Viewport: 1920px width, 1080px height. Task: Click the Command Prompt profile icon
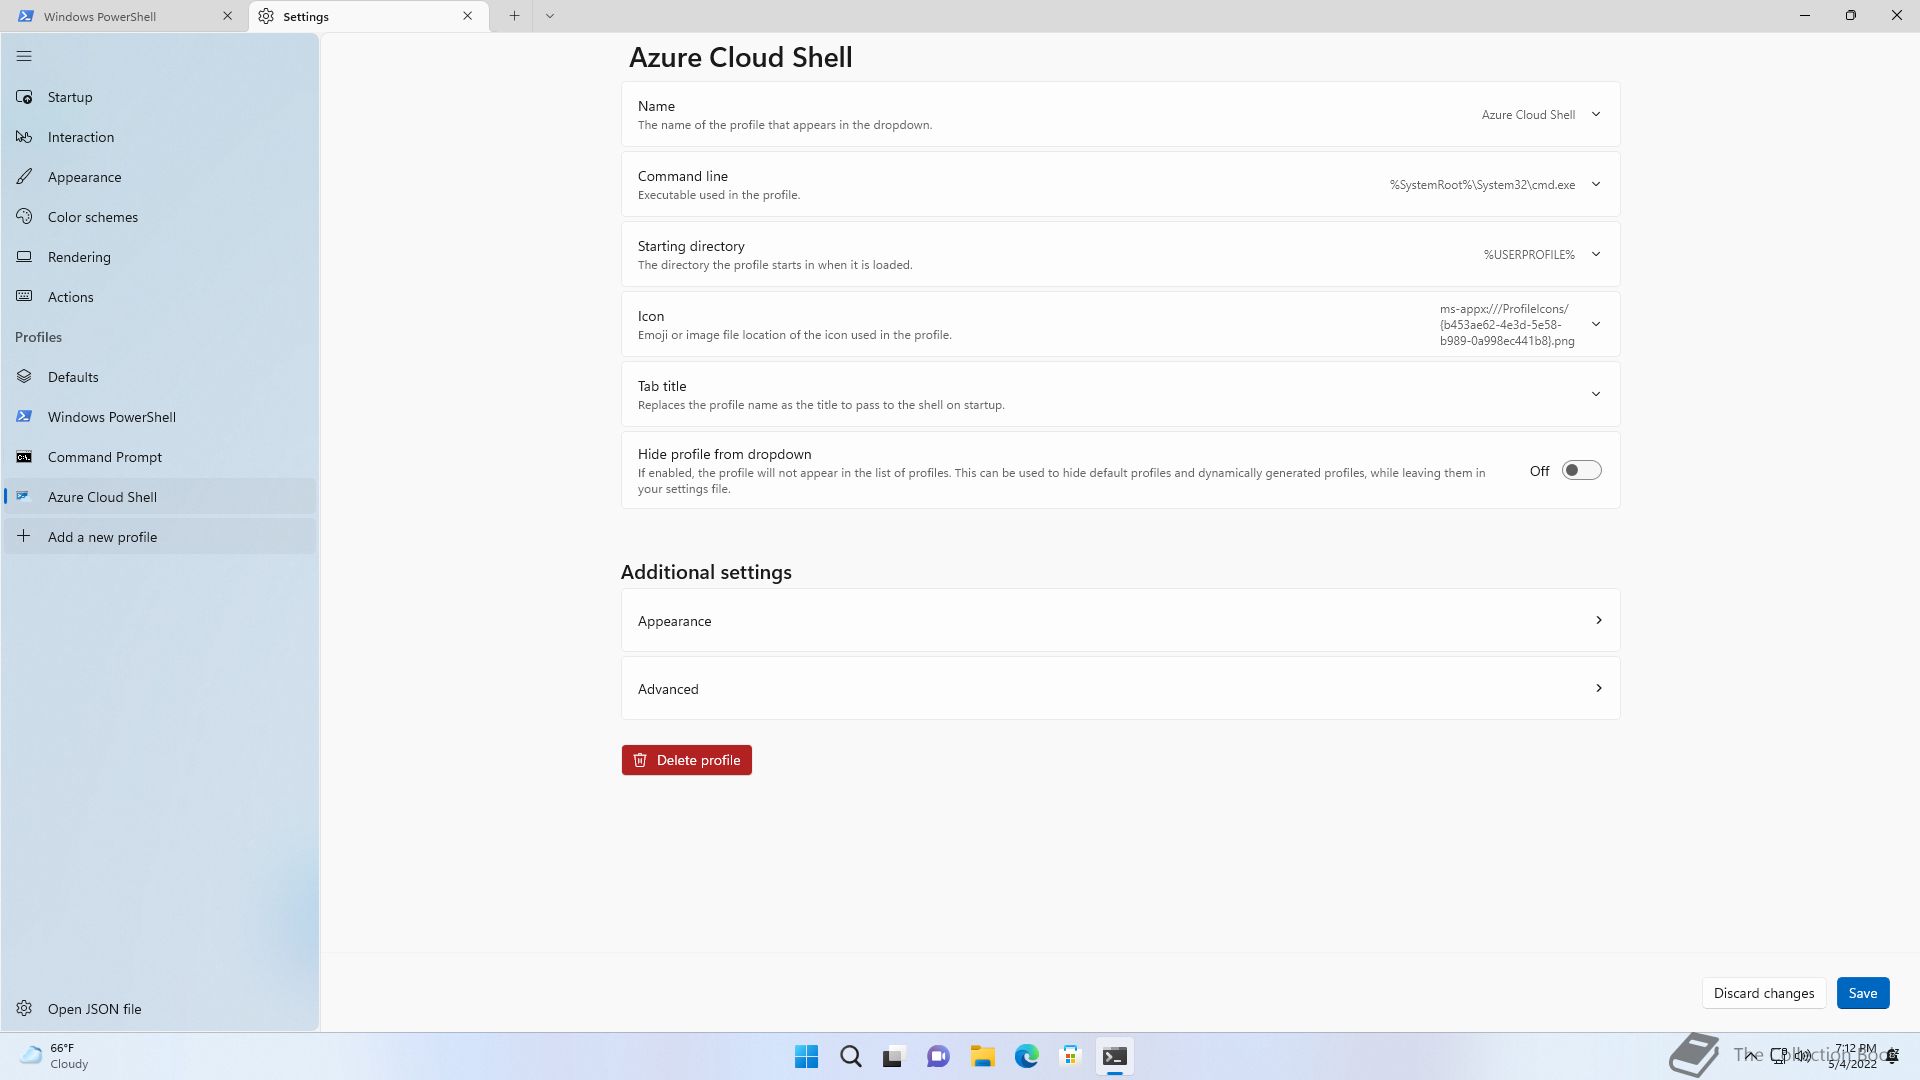(x=24, y=457)
